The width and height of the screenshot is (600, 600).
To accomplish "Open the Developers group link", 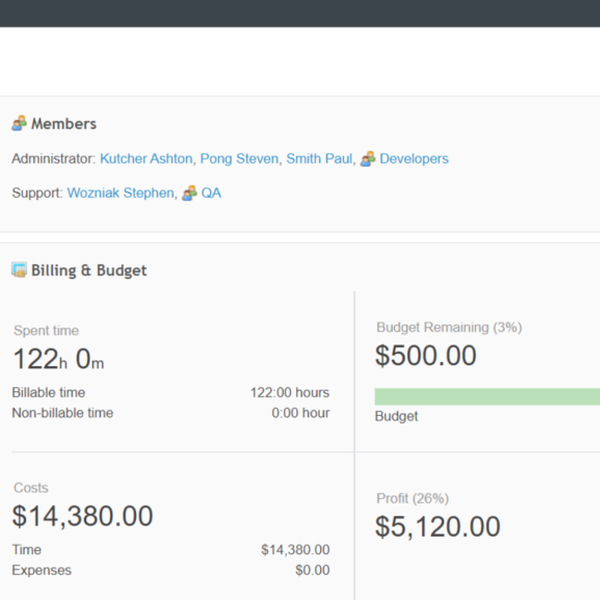I will (x=414, y=159).
